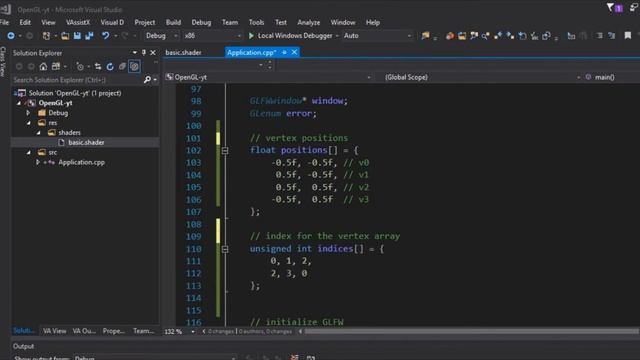Viewport: 640px width, 360px height.
Task: Open the x86 platform dropdown
Action: pyautogui.click(x=212, y=36)
